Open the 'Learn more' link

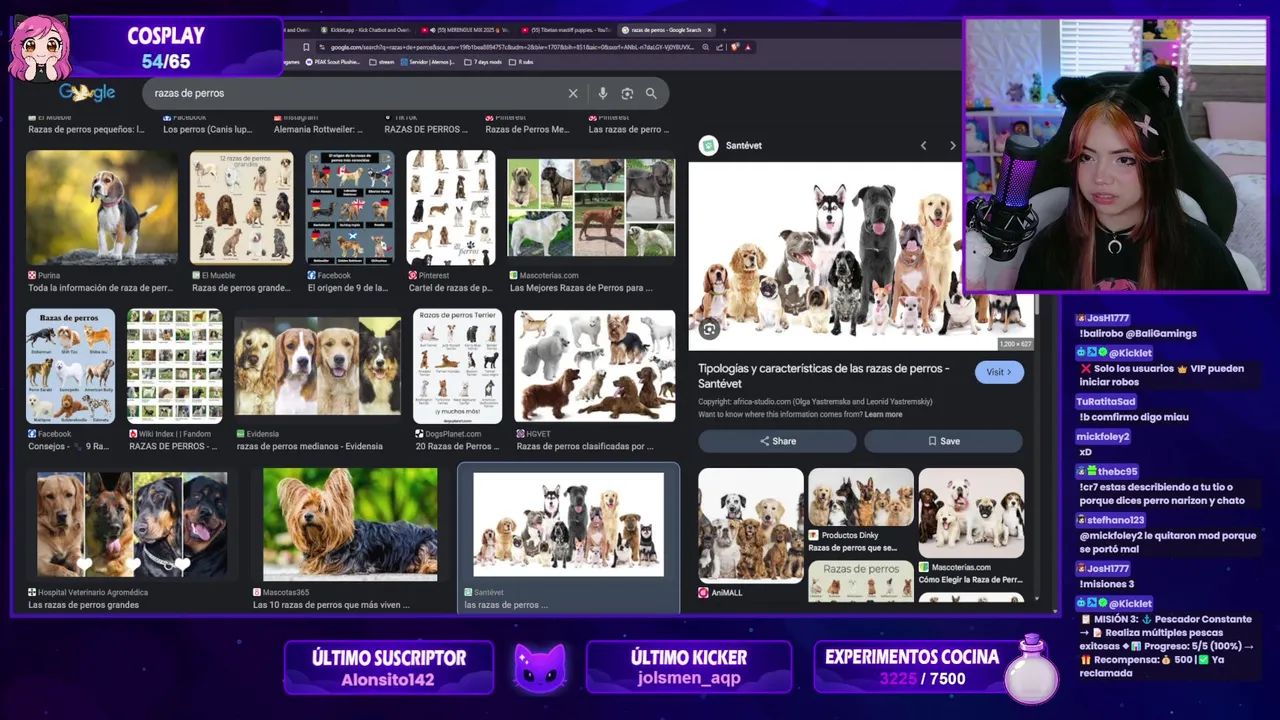883,414
